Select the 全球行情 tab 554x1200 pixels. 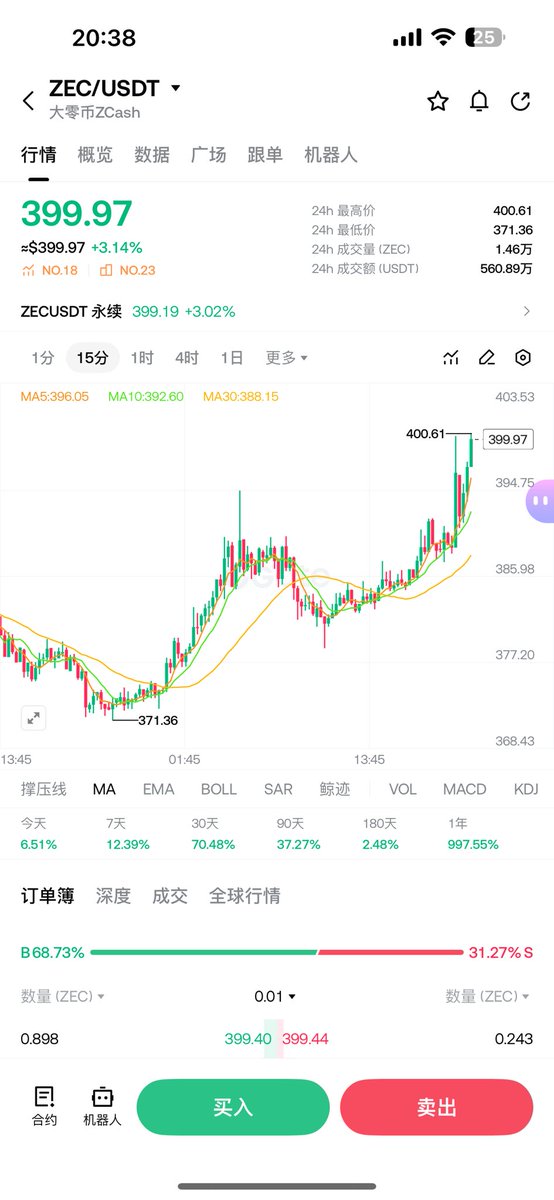click(244, 896)
